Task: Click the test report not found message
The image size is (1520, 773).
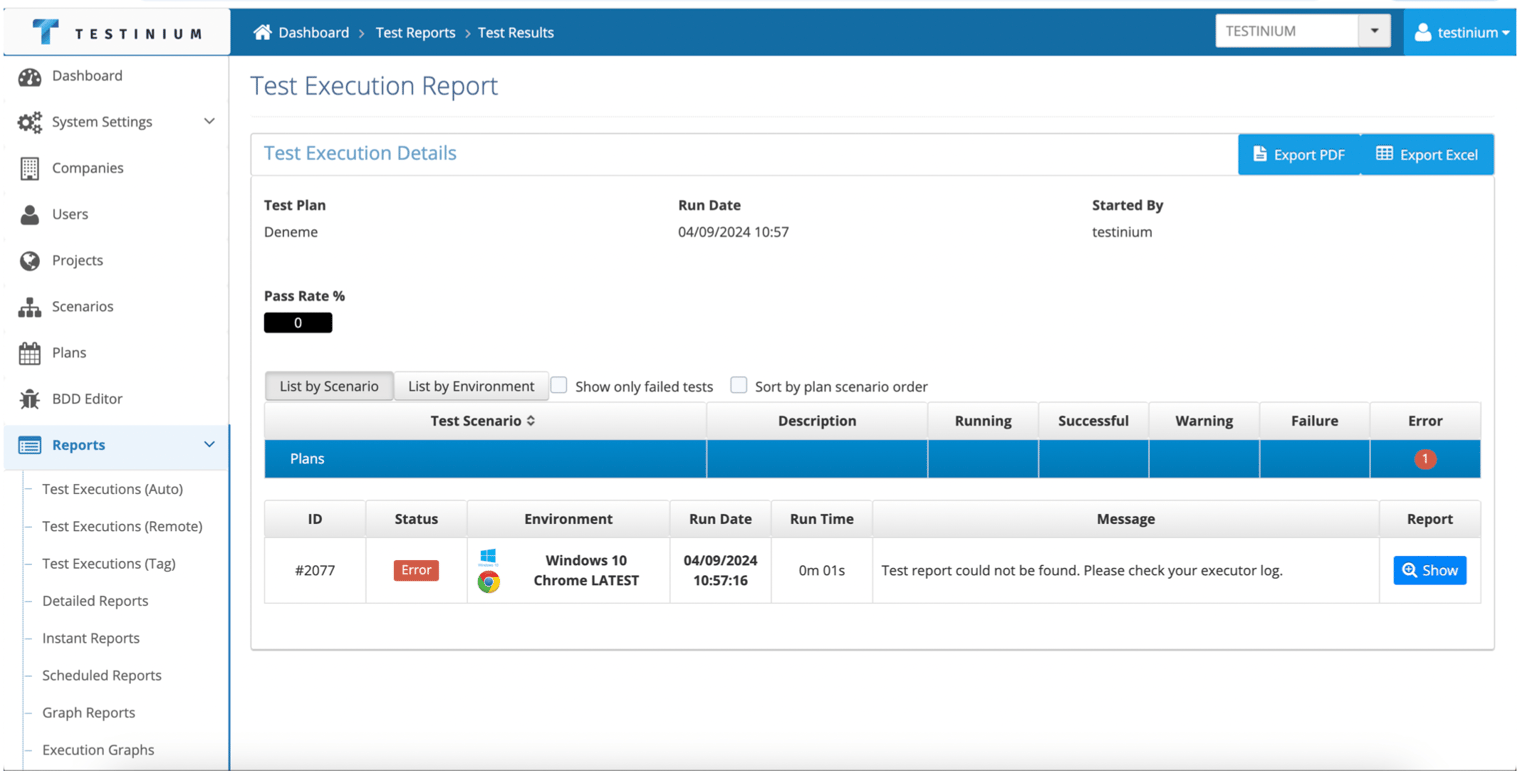Action: (1082, 571)
